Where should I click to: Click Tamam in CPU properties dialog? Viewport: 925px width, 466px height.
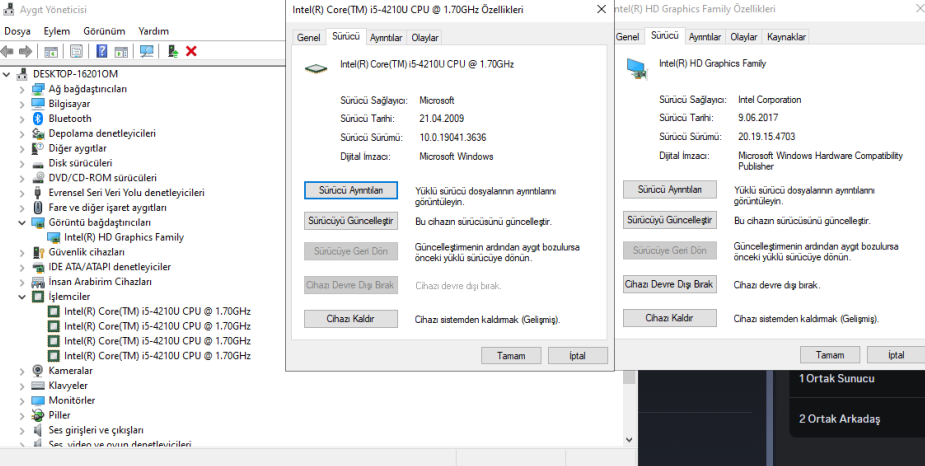click(x=511, y=356)
